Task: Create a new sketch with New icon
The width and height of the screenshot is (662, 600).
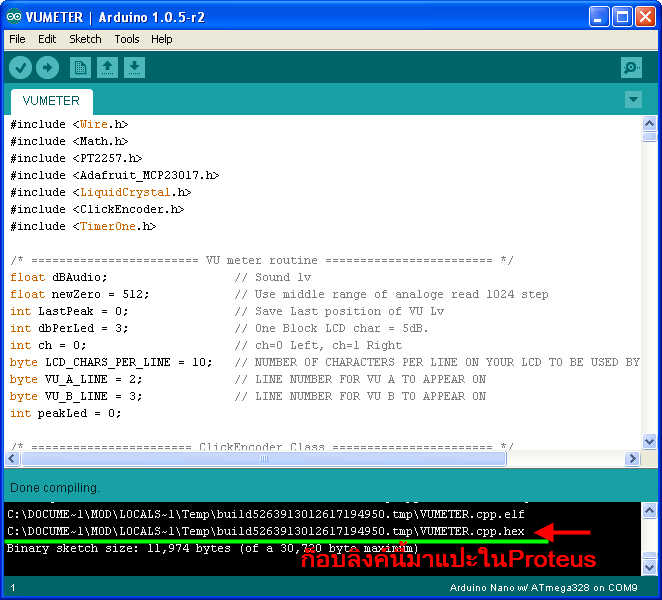Action: [80, 68]
